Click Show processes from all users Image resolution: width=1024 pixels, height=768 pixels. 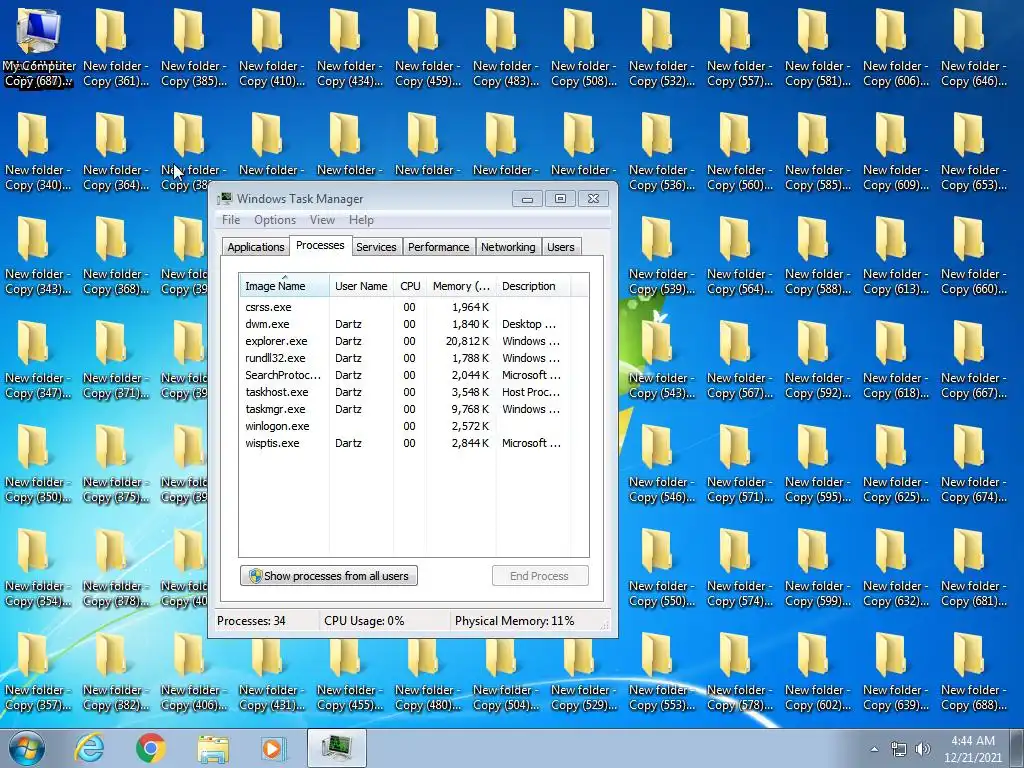329,576
